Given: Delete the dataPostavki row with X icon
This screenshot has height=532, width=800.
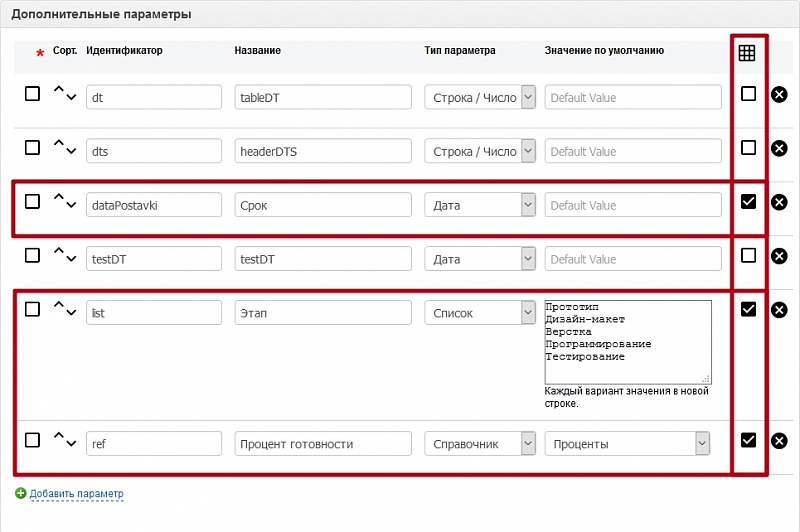Looking at the screenshot, I should [779, 202].
